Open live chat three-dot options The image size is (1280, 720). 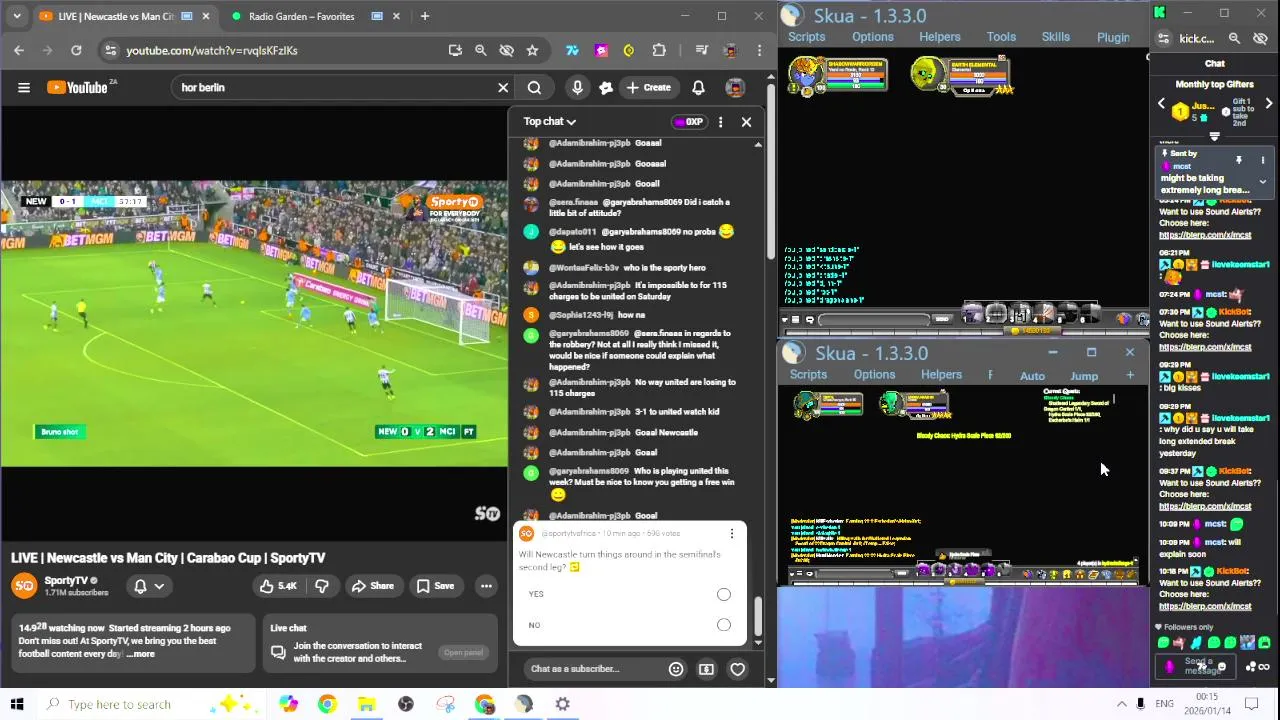[x=720, y=122]
